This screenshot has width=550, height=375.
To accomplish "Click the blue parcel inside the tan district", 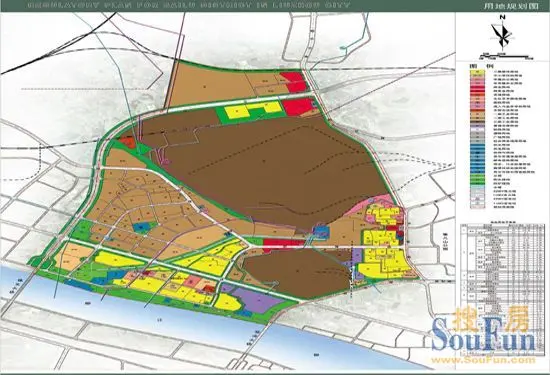I will (x=141, y=227).
